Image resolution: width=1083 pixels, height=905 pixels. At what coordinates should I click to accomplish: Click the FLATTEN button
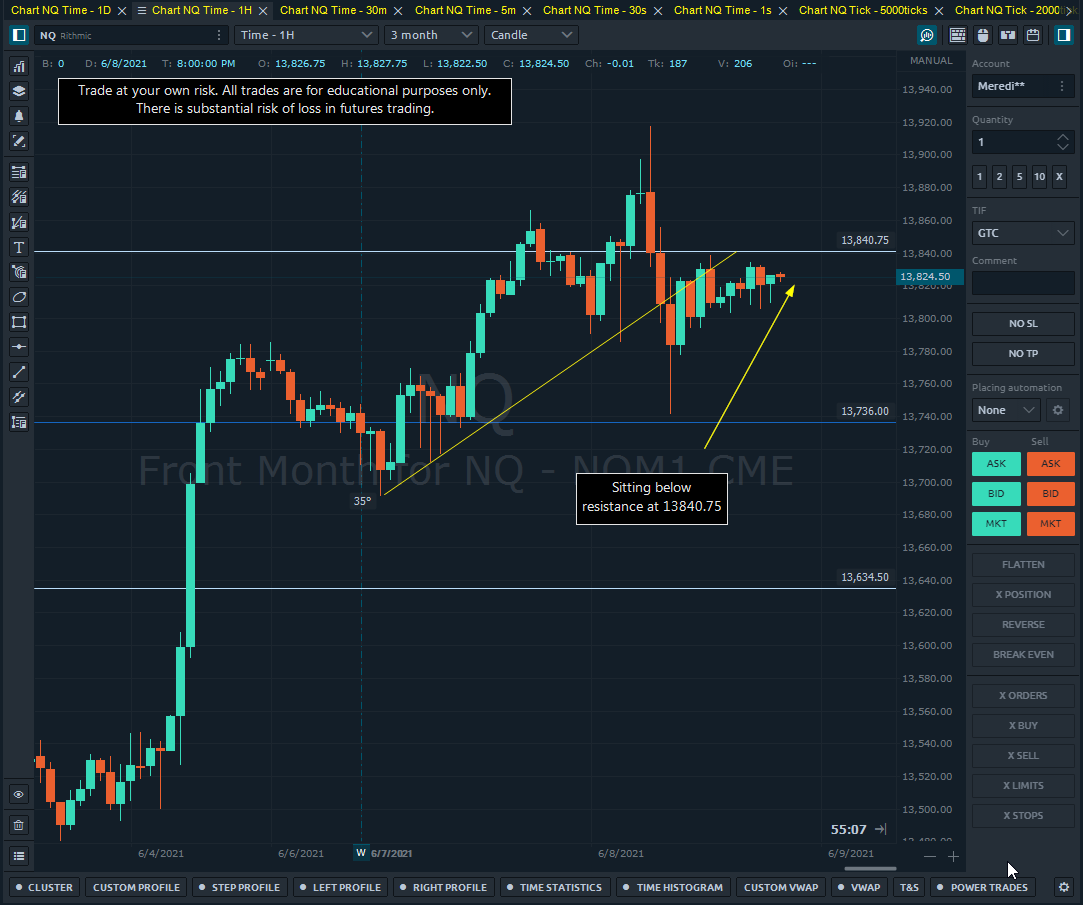tap(1023, 564)
